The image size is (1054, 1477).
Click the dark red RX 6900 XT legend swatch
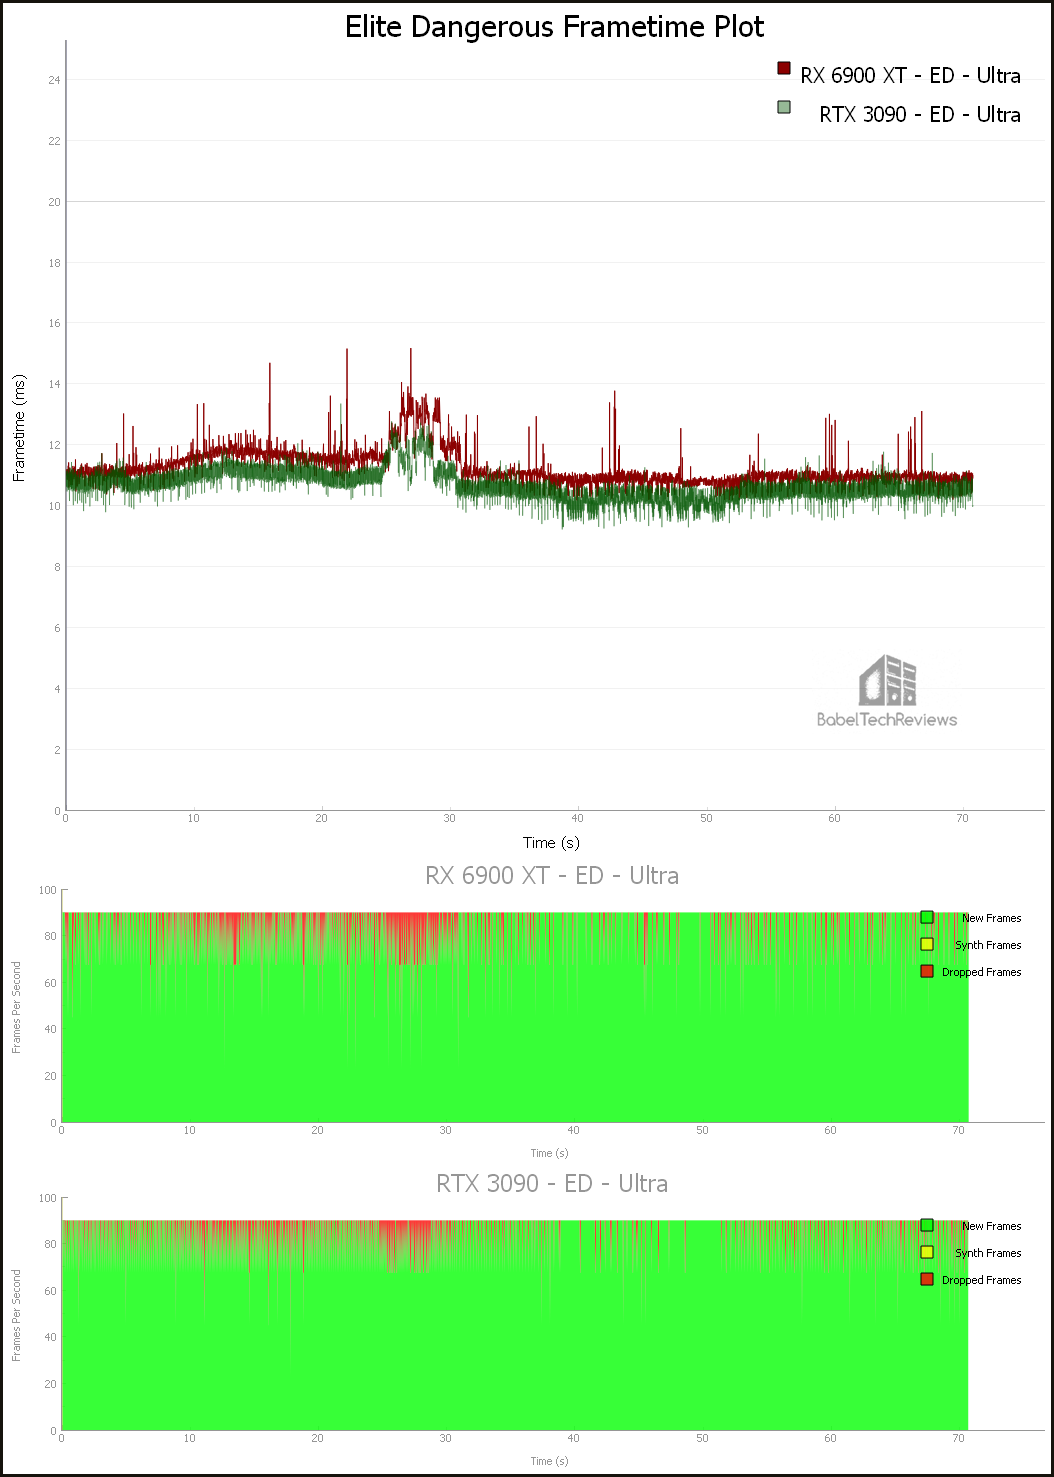[784, 68]
